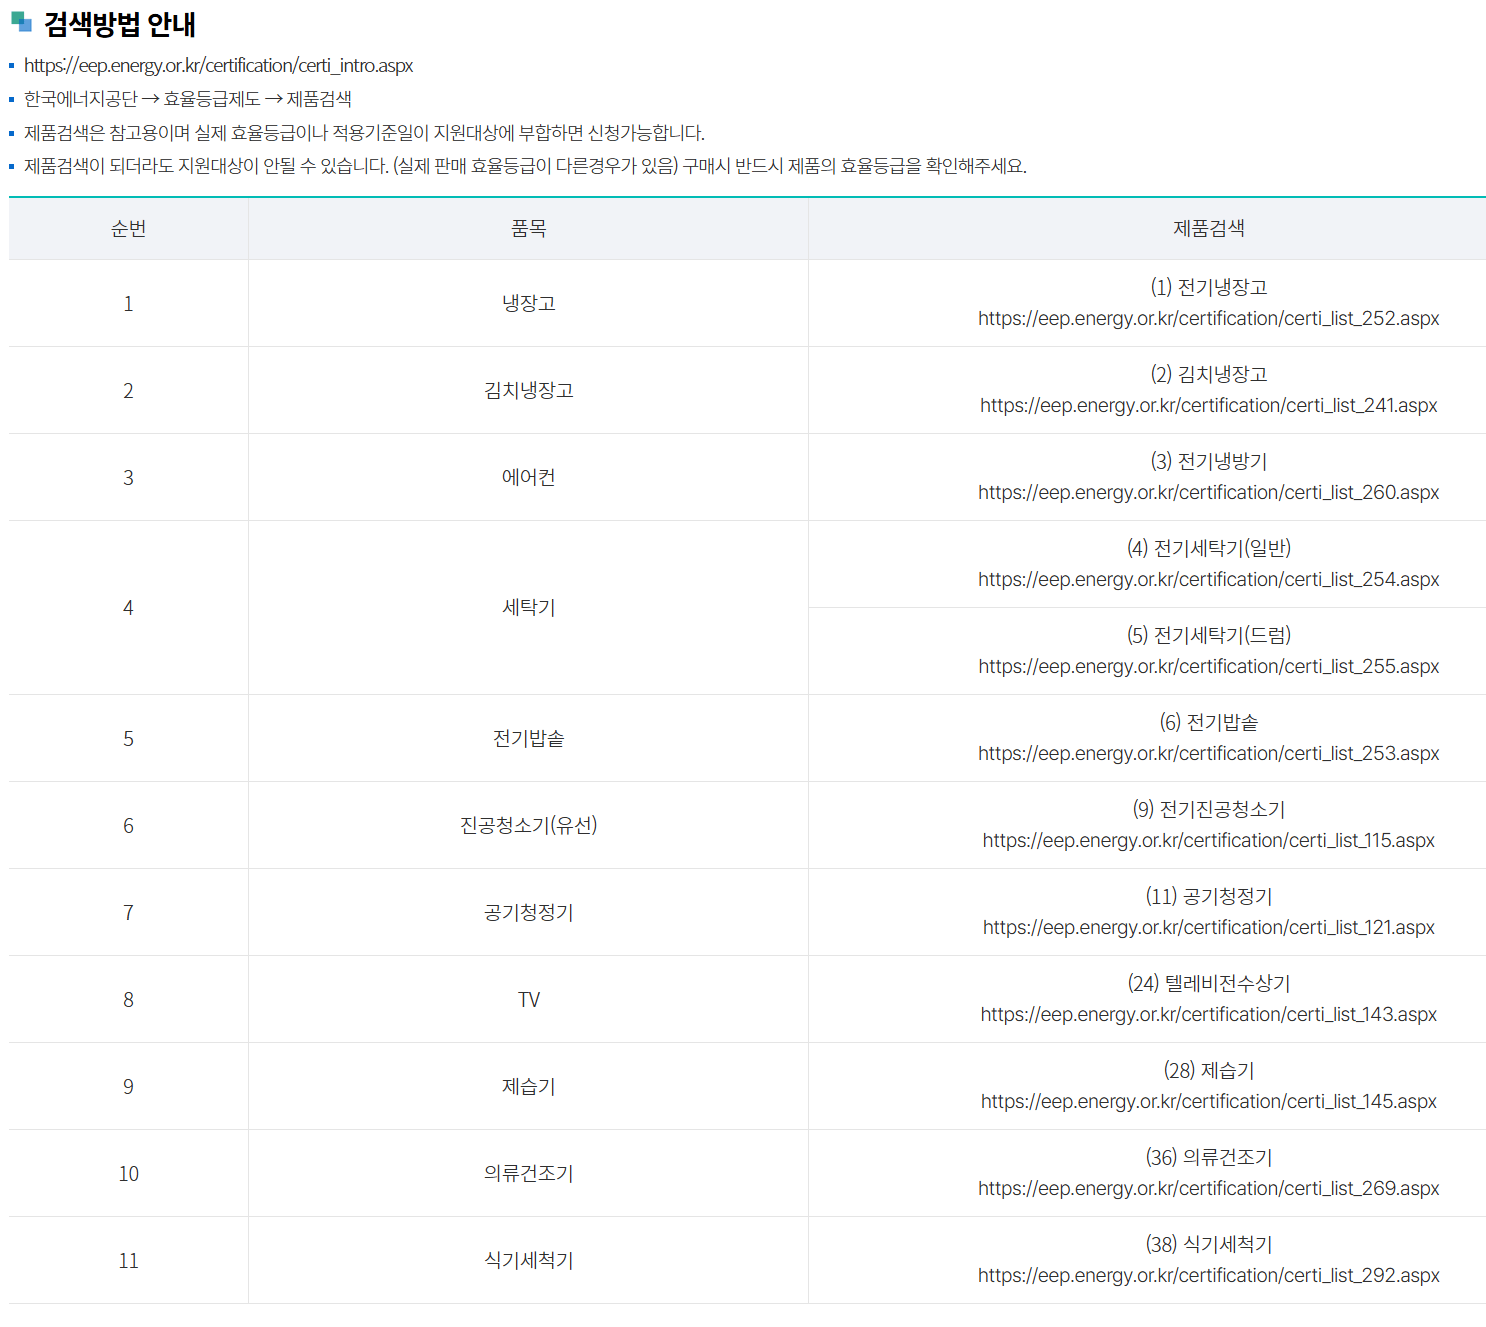Click the (2) 김치냉장고 label
Viewport: 1486px width, 1327px height.
[x=1208, y=374]
